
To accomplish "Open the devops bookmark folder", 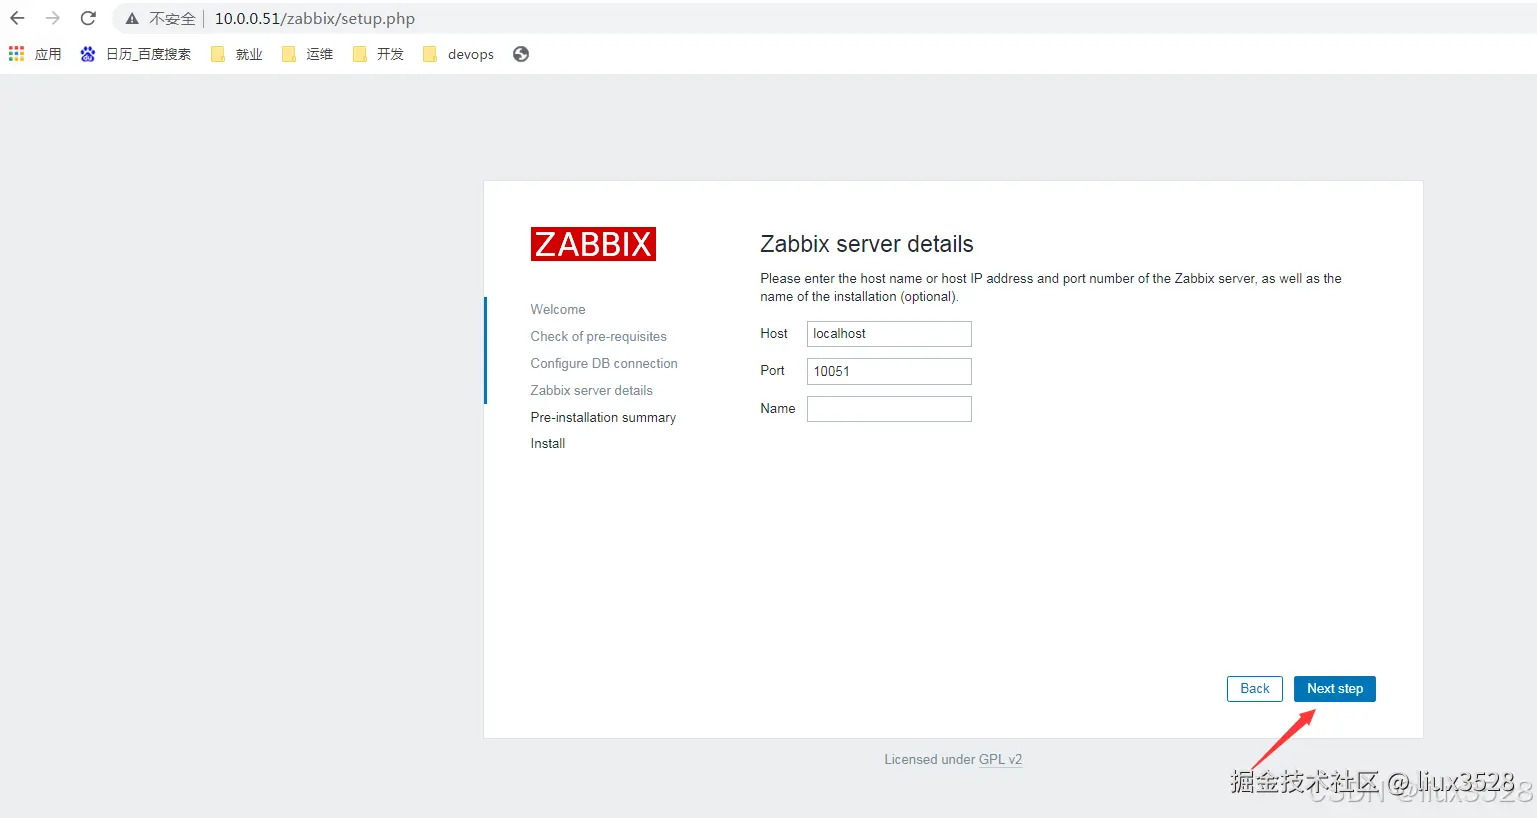I will coord(458,54).
